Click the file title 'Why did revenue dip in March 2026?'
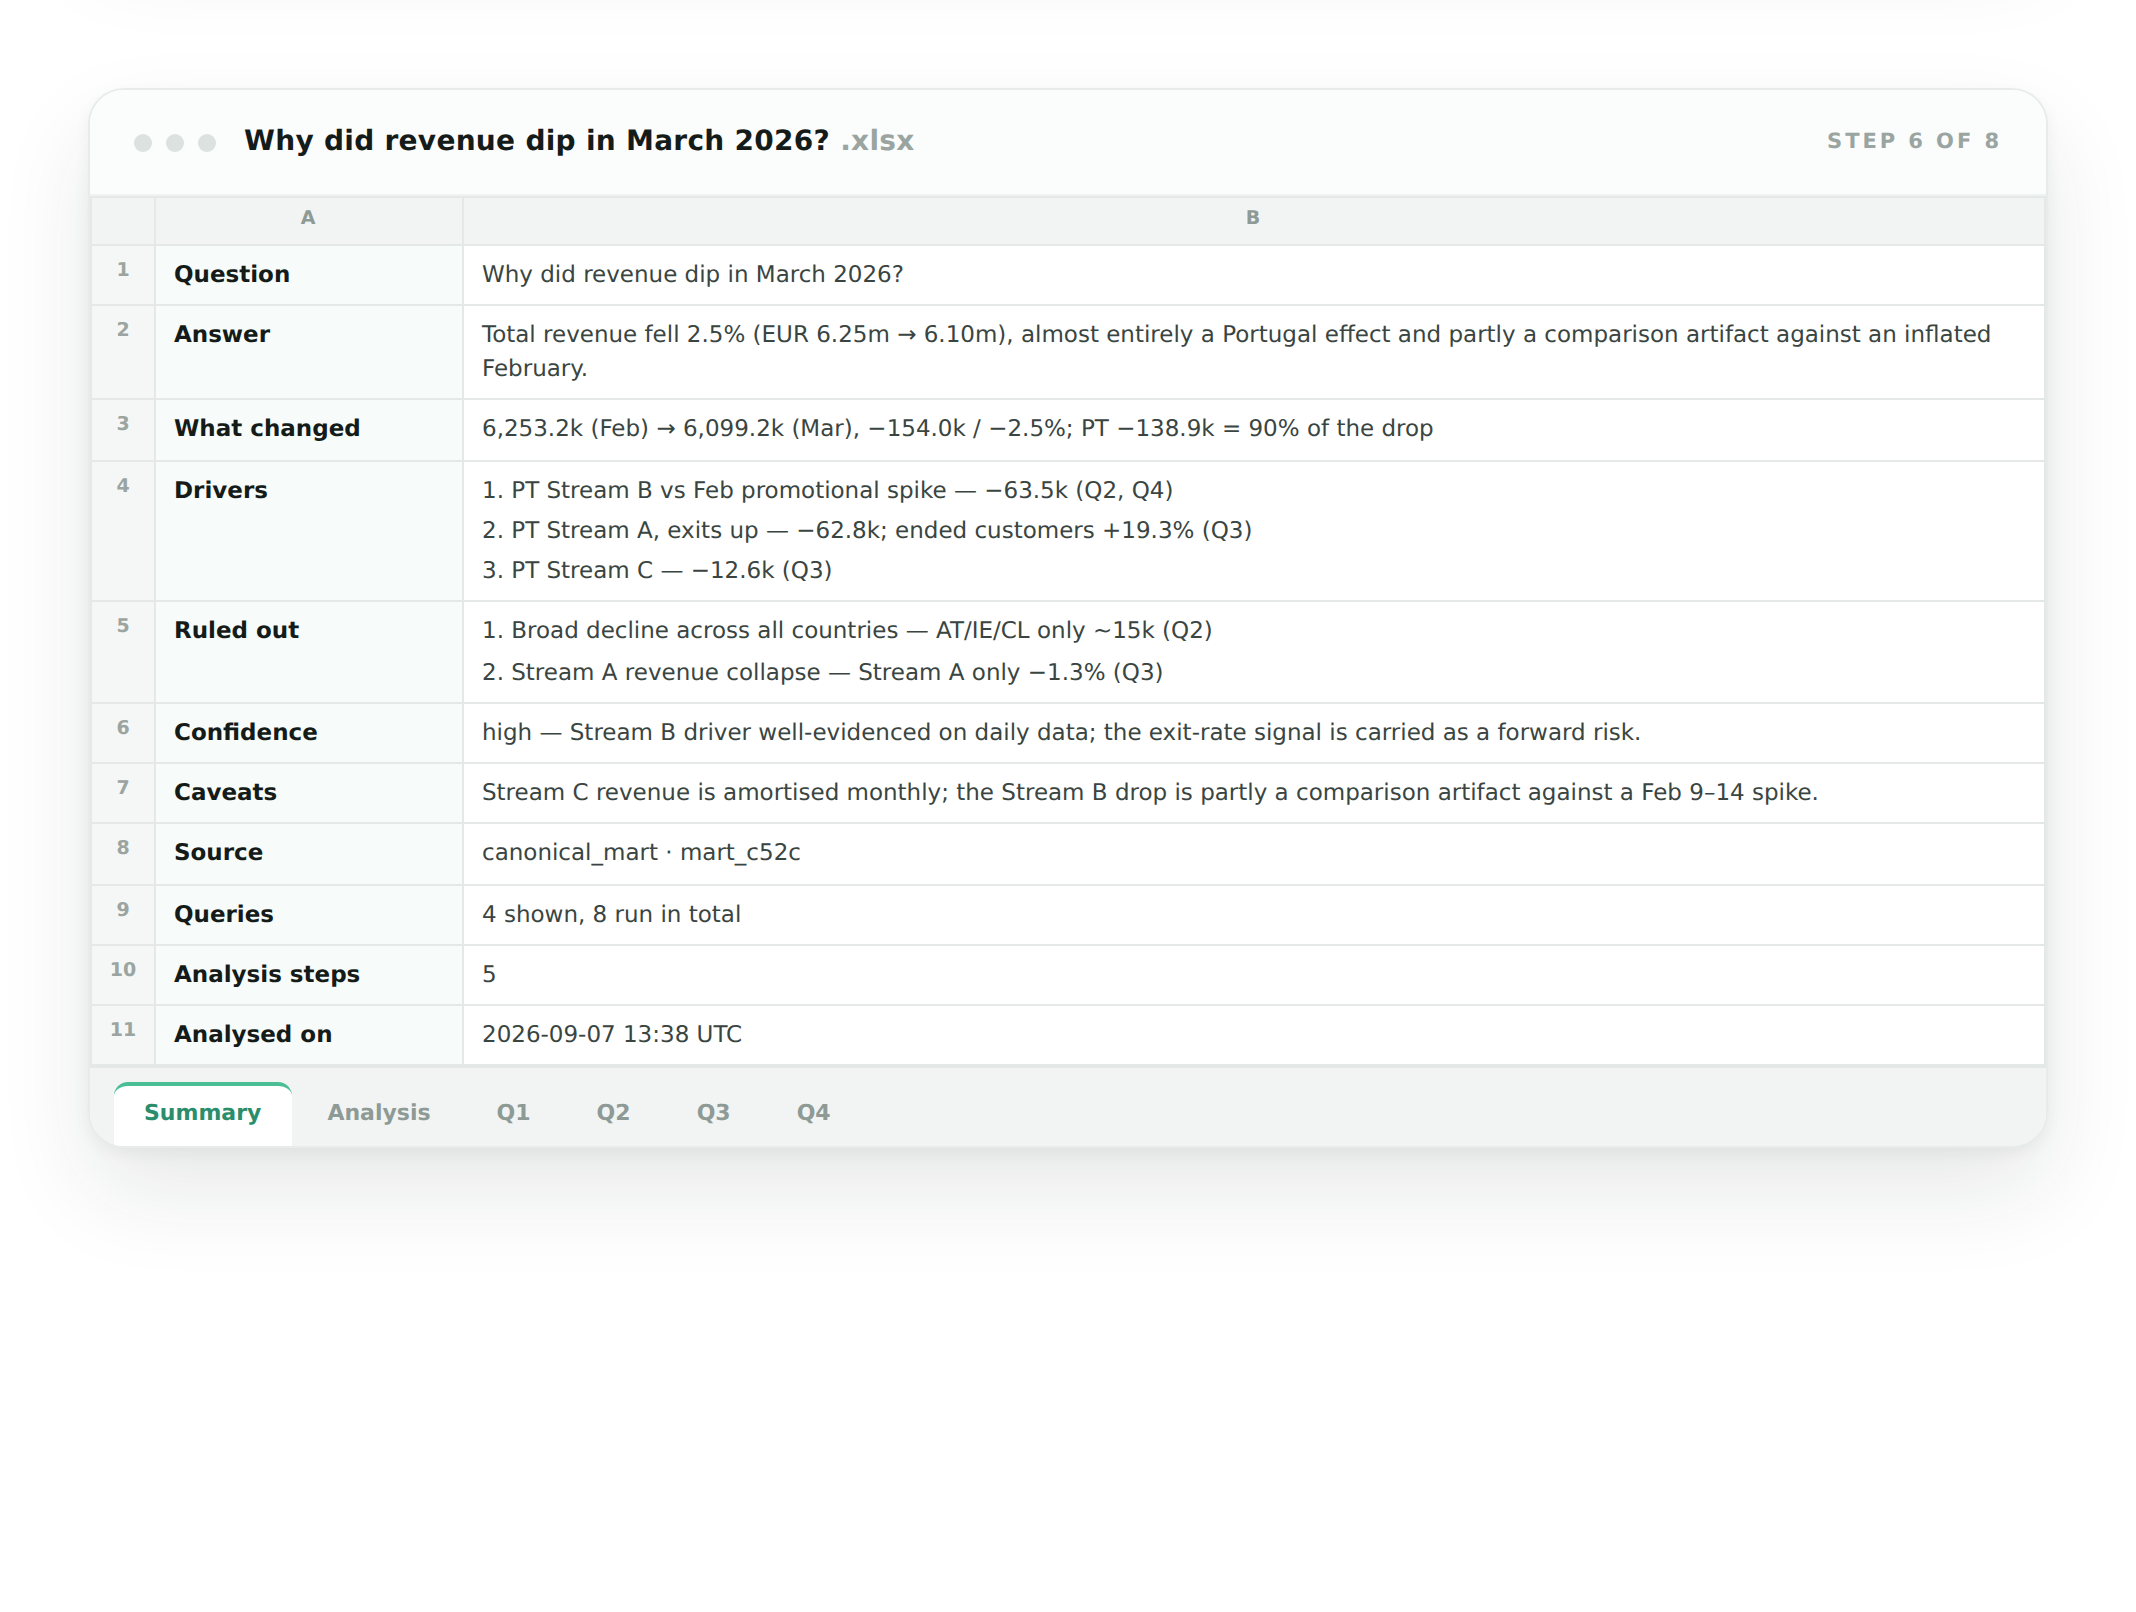 tap(536, 141)
